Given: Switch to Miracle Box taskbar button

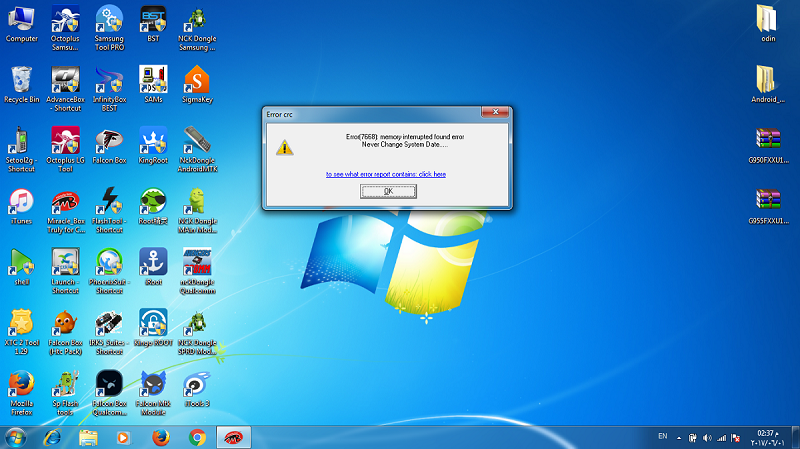Looking at the screenshot, I should click(234, 437).
